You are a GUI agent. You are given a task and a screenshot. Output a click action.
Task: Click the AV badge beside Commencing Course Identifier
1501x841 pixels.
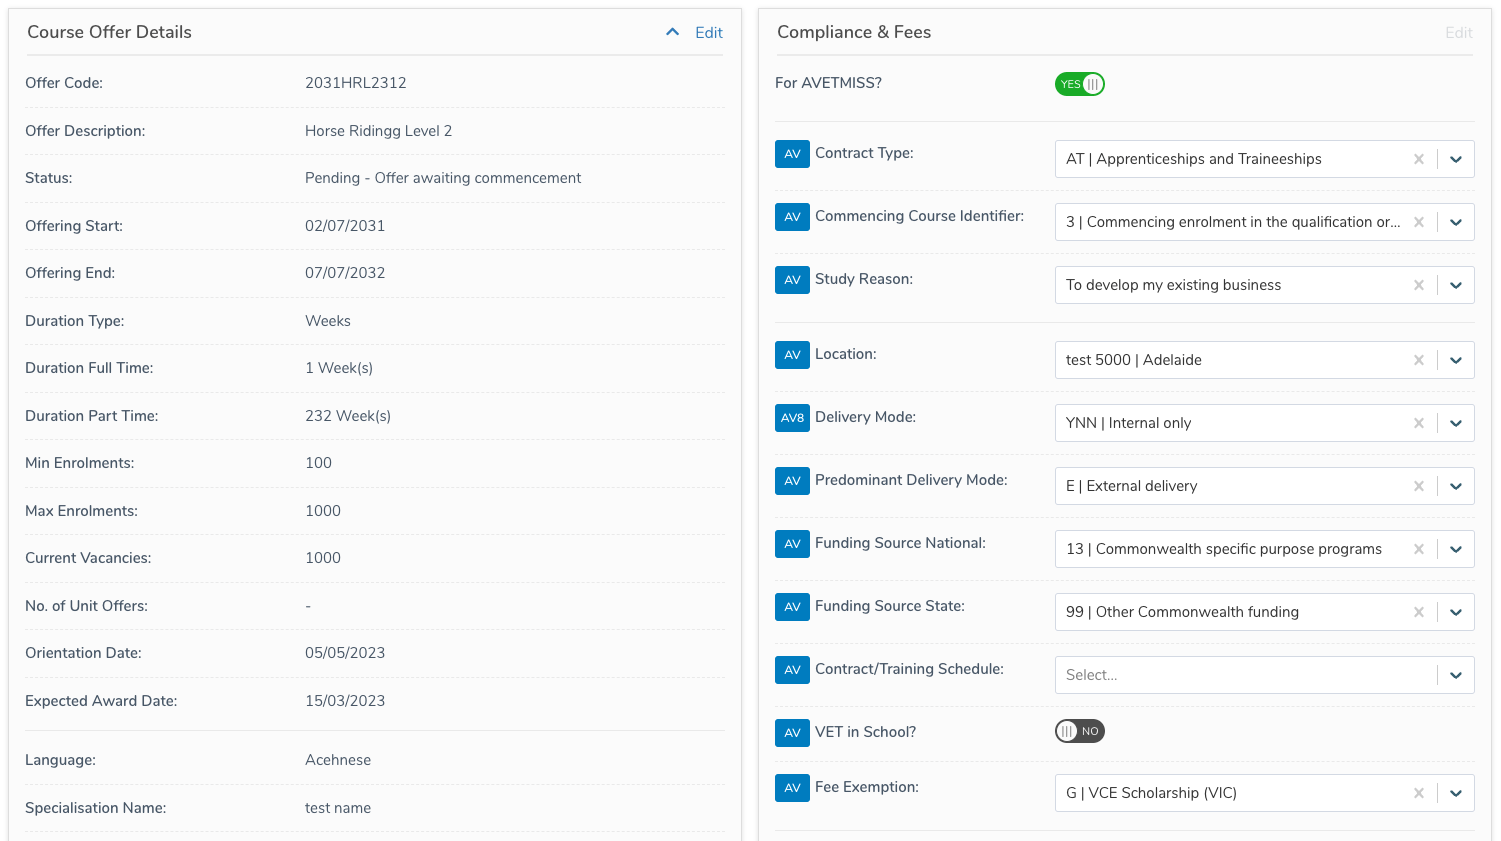(792, 217)
